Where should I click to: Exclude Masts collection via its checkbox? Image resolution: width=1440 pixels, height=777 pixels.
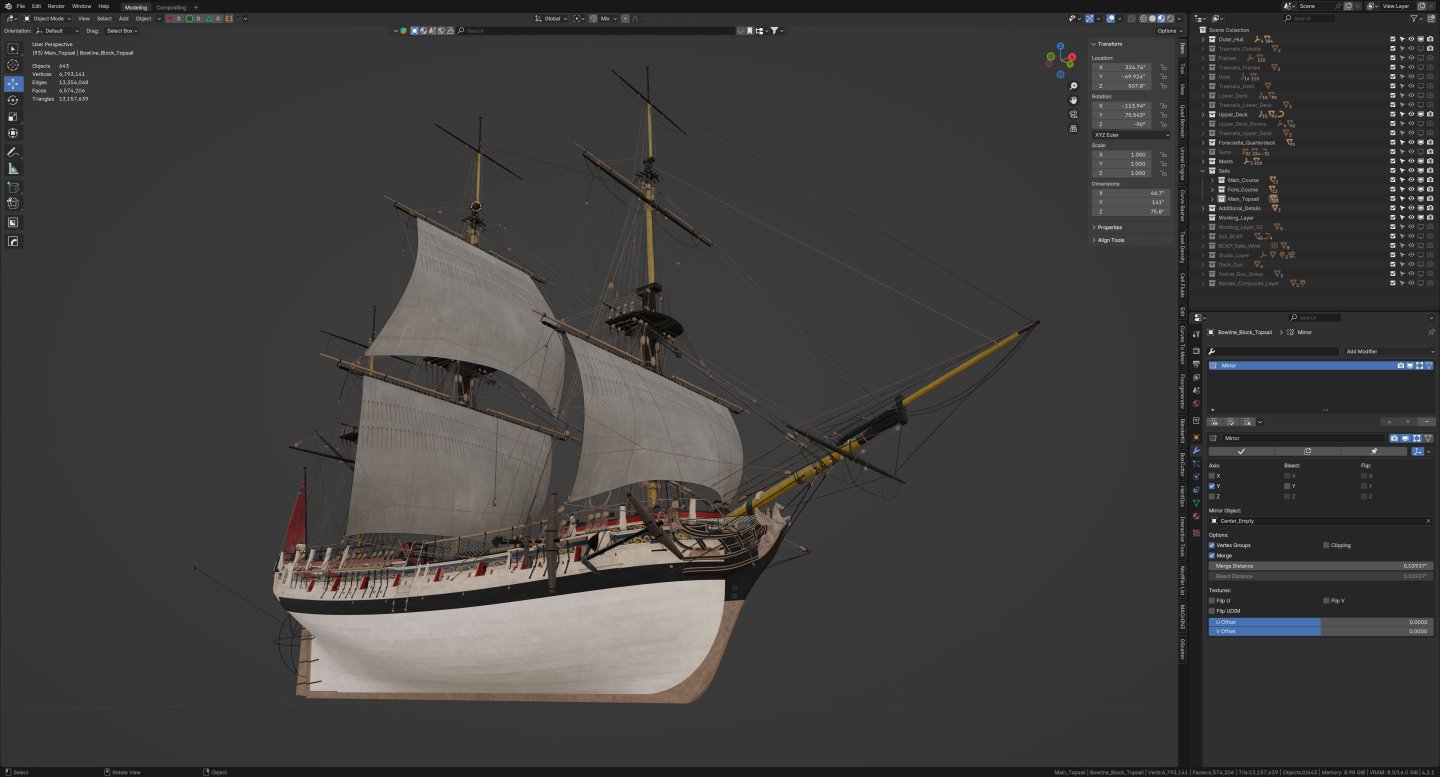point(1392,161)
